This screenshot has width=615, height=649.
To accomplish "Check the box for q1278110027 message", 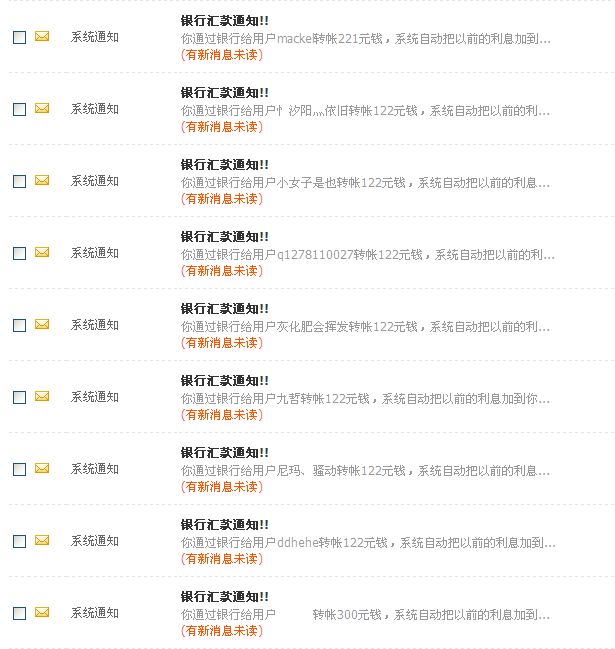I will (19, 253).
